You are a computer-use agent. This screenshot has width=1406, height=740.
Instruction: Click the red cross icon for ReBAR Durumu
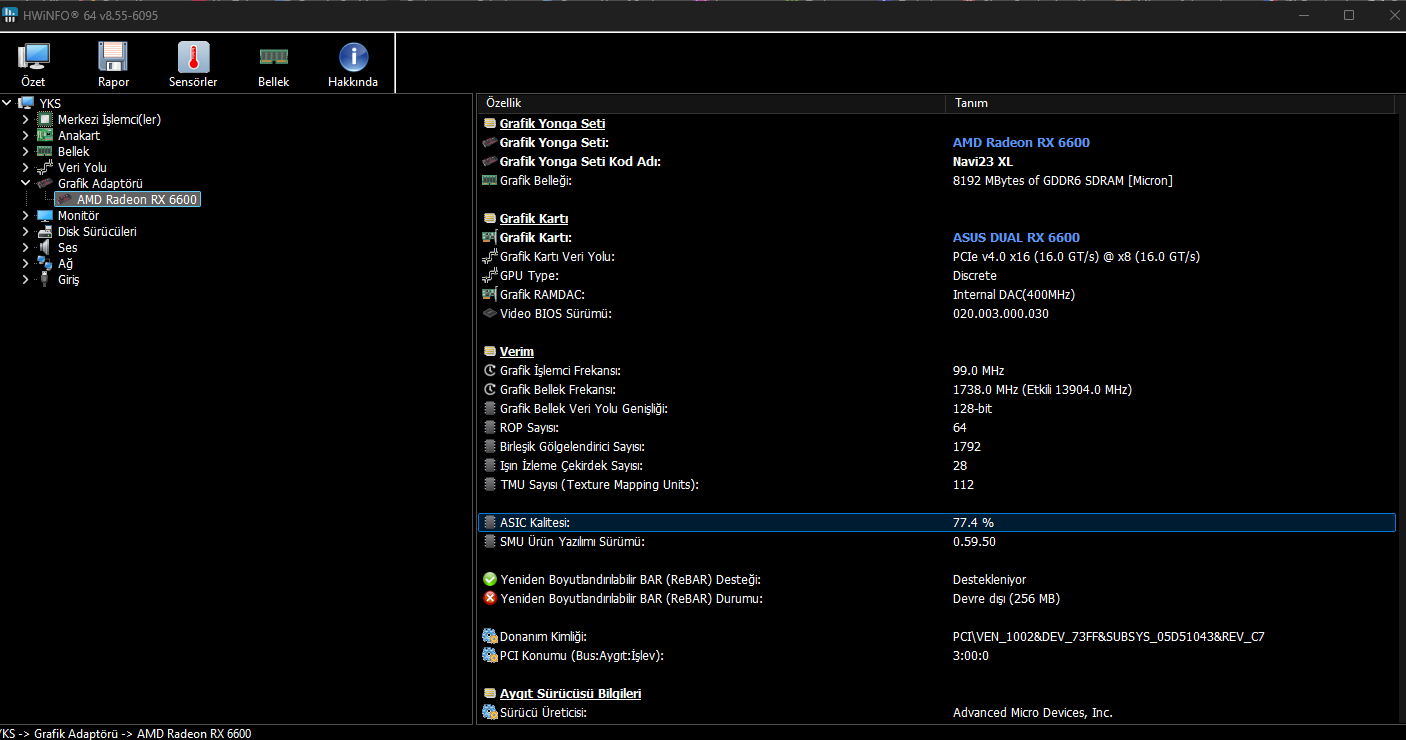(489, 598)
